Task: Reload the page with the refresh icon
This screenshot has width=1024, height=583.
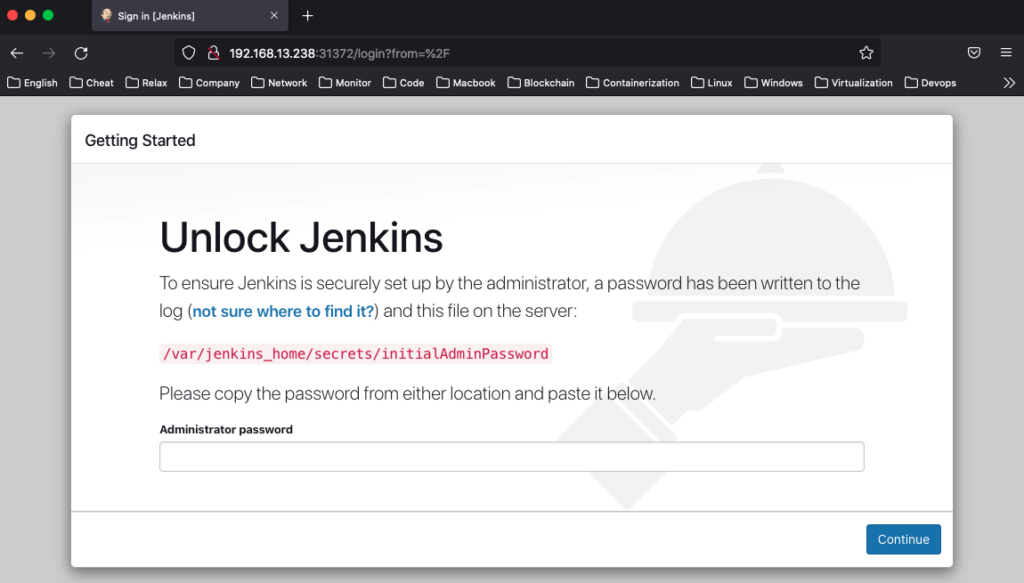Action: 81,53
